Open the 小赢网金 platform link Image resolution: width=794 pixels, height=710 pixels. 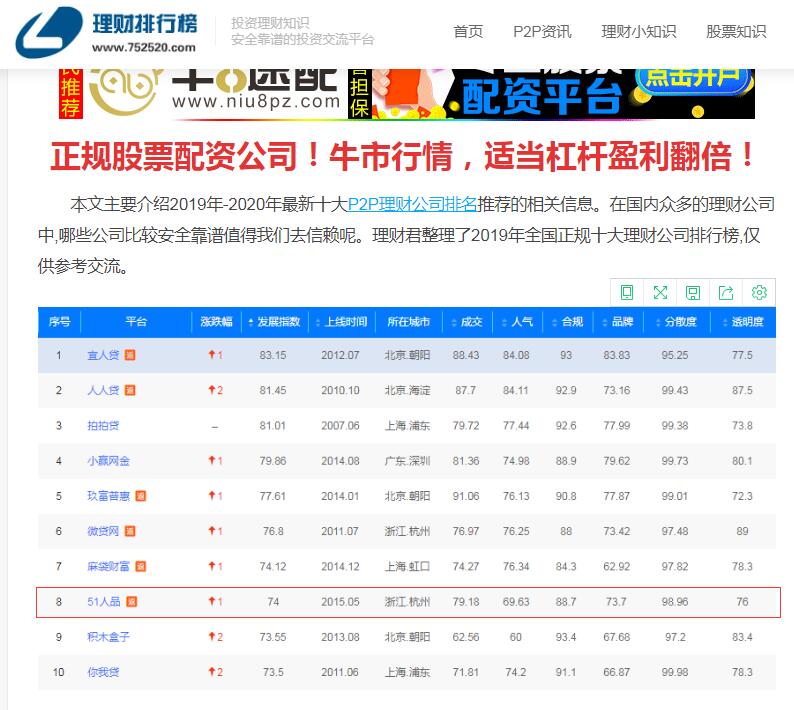pos(108,461)
